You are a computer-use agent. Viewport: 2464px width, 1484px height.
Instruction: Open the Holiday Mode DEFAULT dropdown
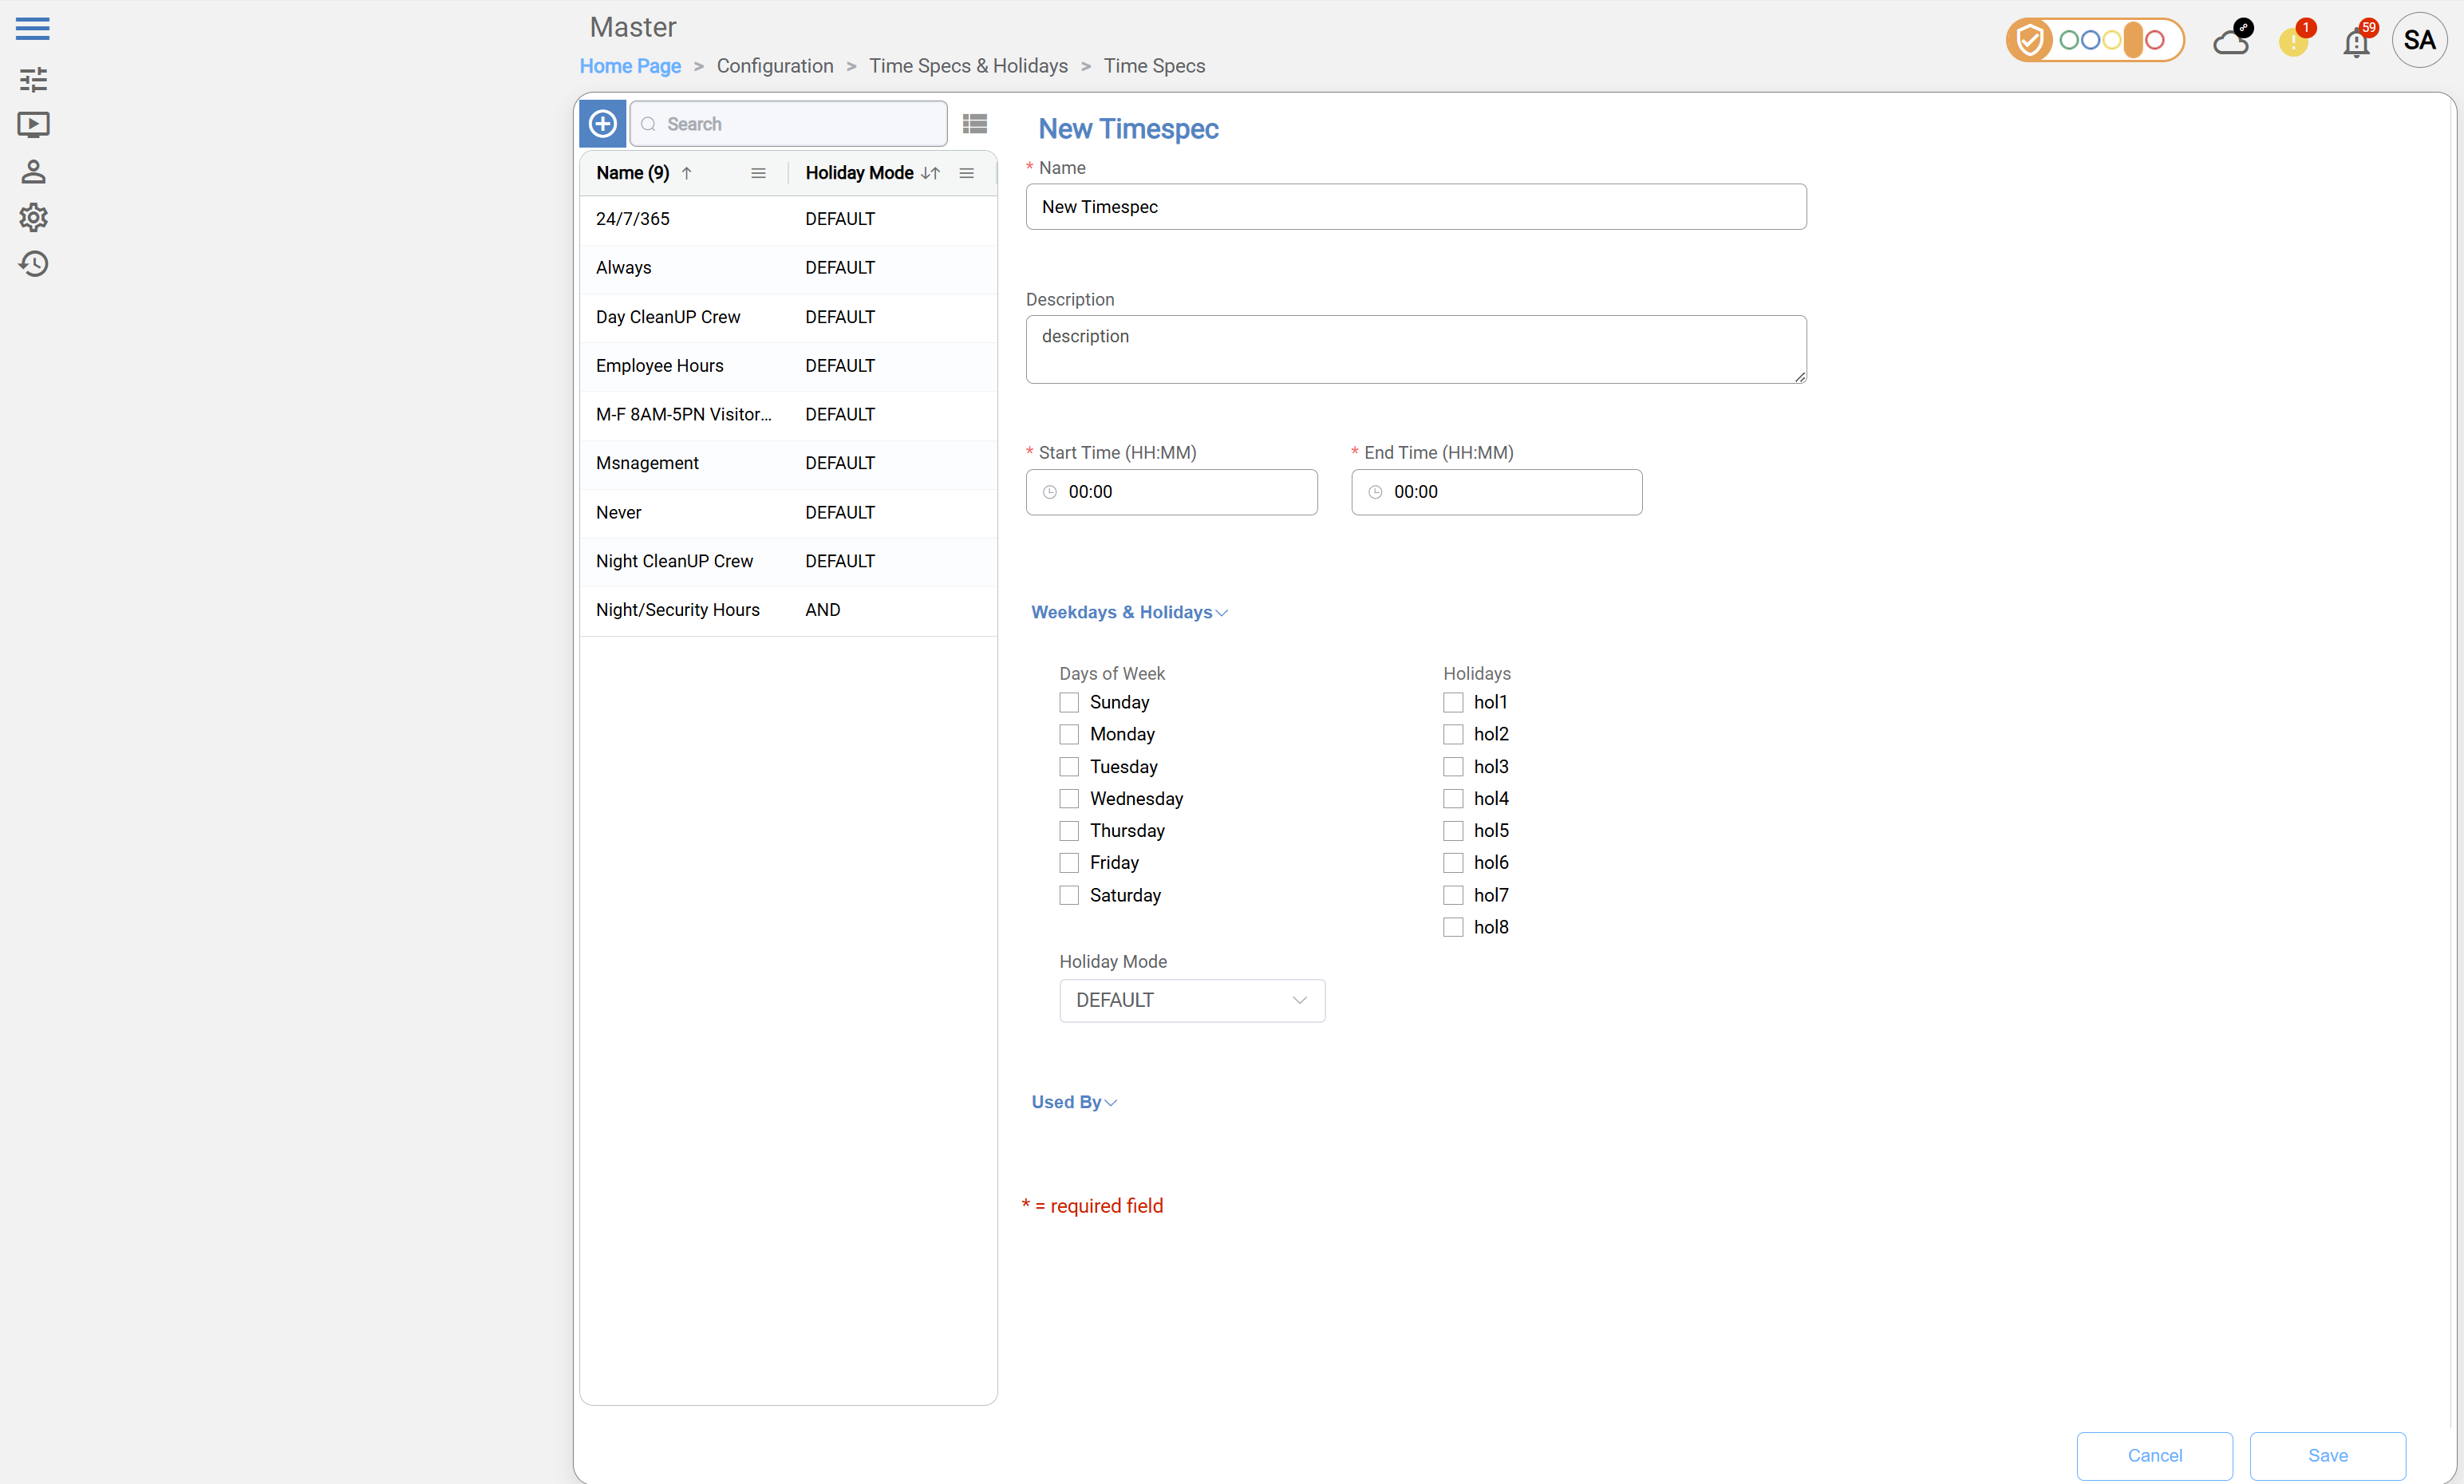[1191, 1001]
